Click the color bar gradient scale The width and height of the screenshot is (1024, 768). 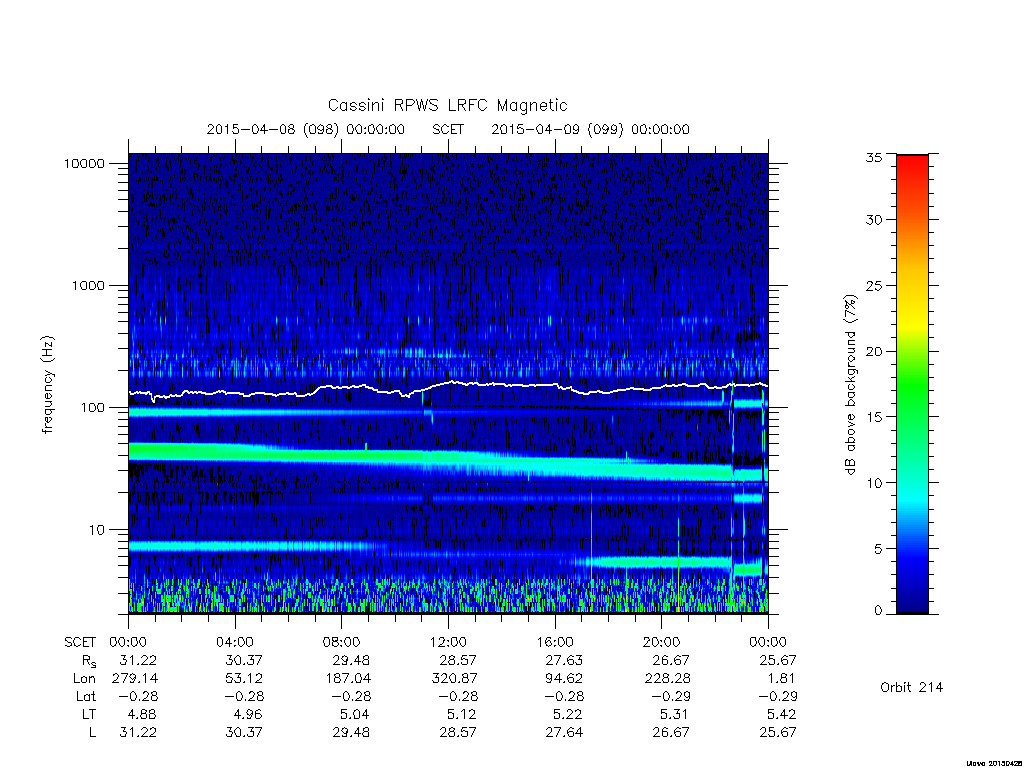coord(912,384)
